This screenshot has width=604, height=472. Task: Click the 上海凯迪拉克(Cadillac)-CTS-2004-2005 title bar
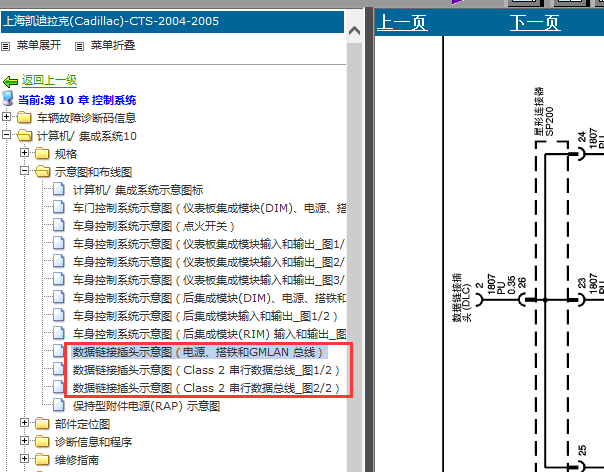tap(172, 22)
